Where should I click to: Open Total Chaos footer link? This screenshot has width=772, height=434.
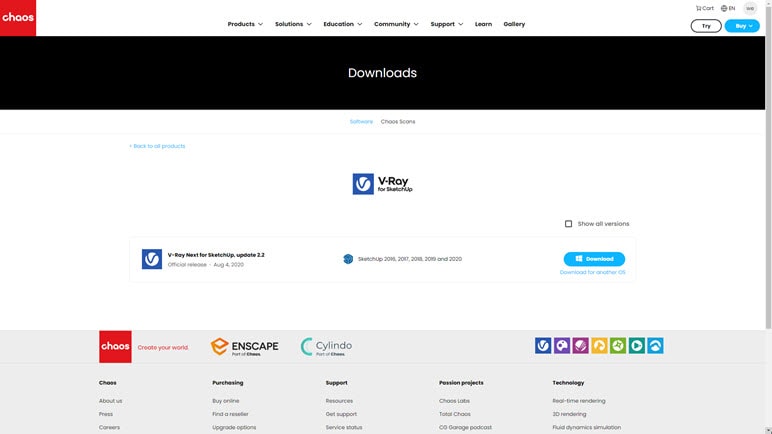[x=455, y=414]
